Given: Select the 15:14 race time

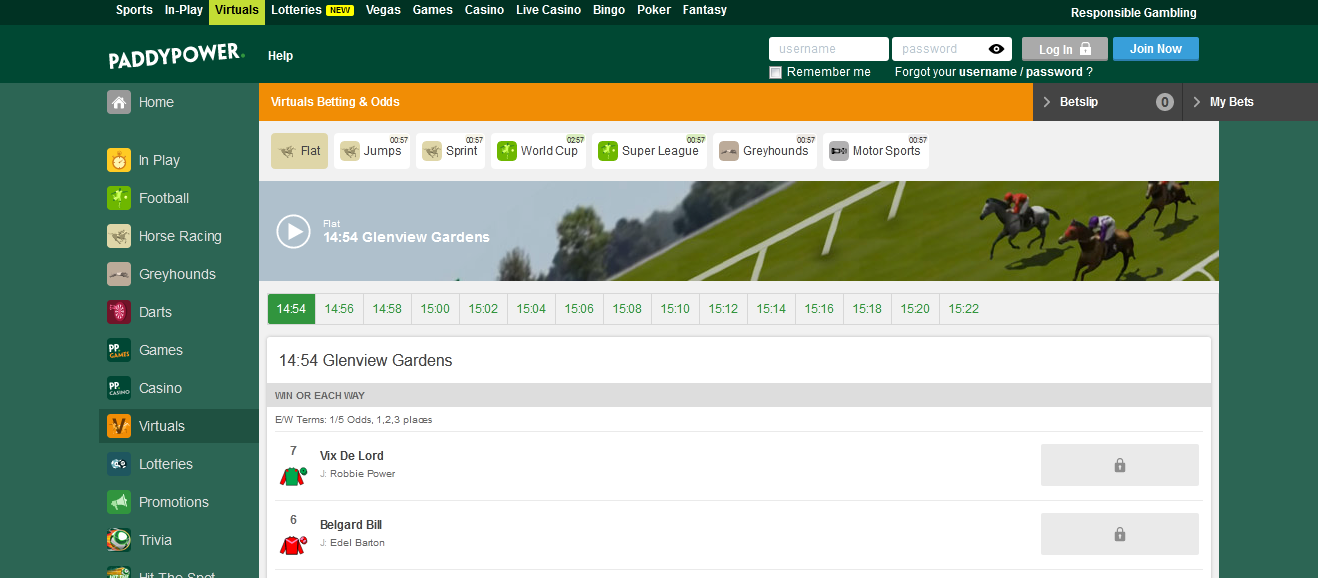Looking at the screenshot, I should click(771, 309).
